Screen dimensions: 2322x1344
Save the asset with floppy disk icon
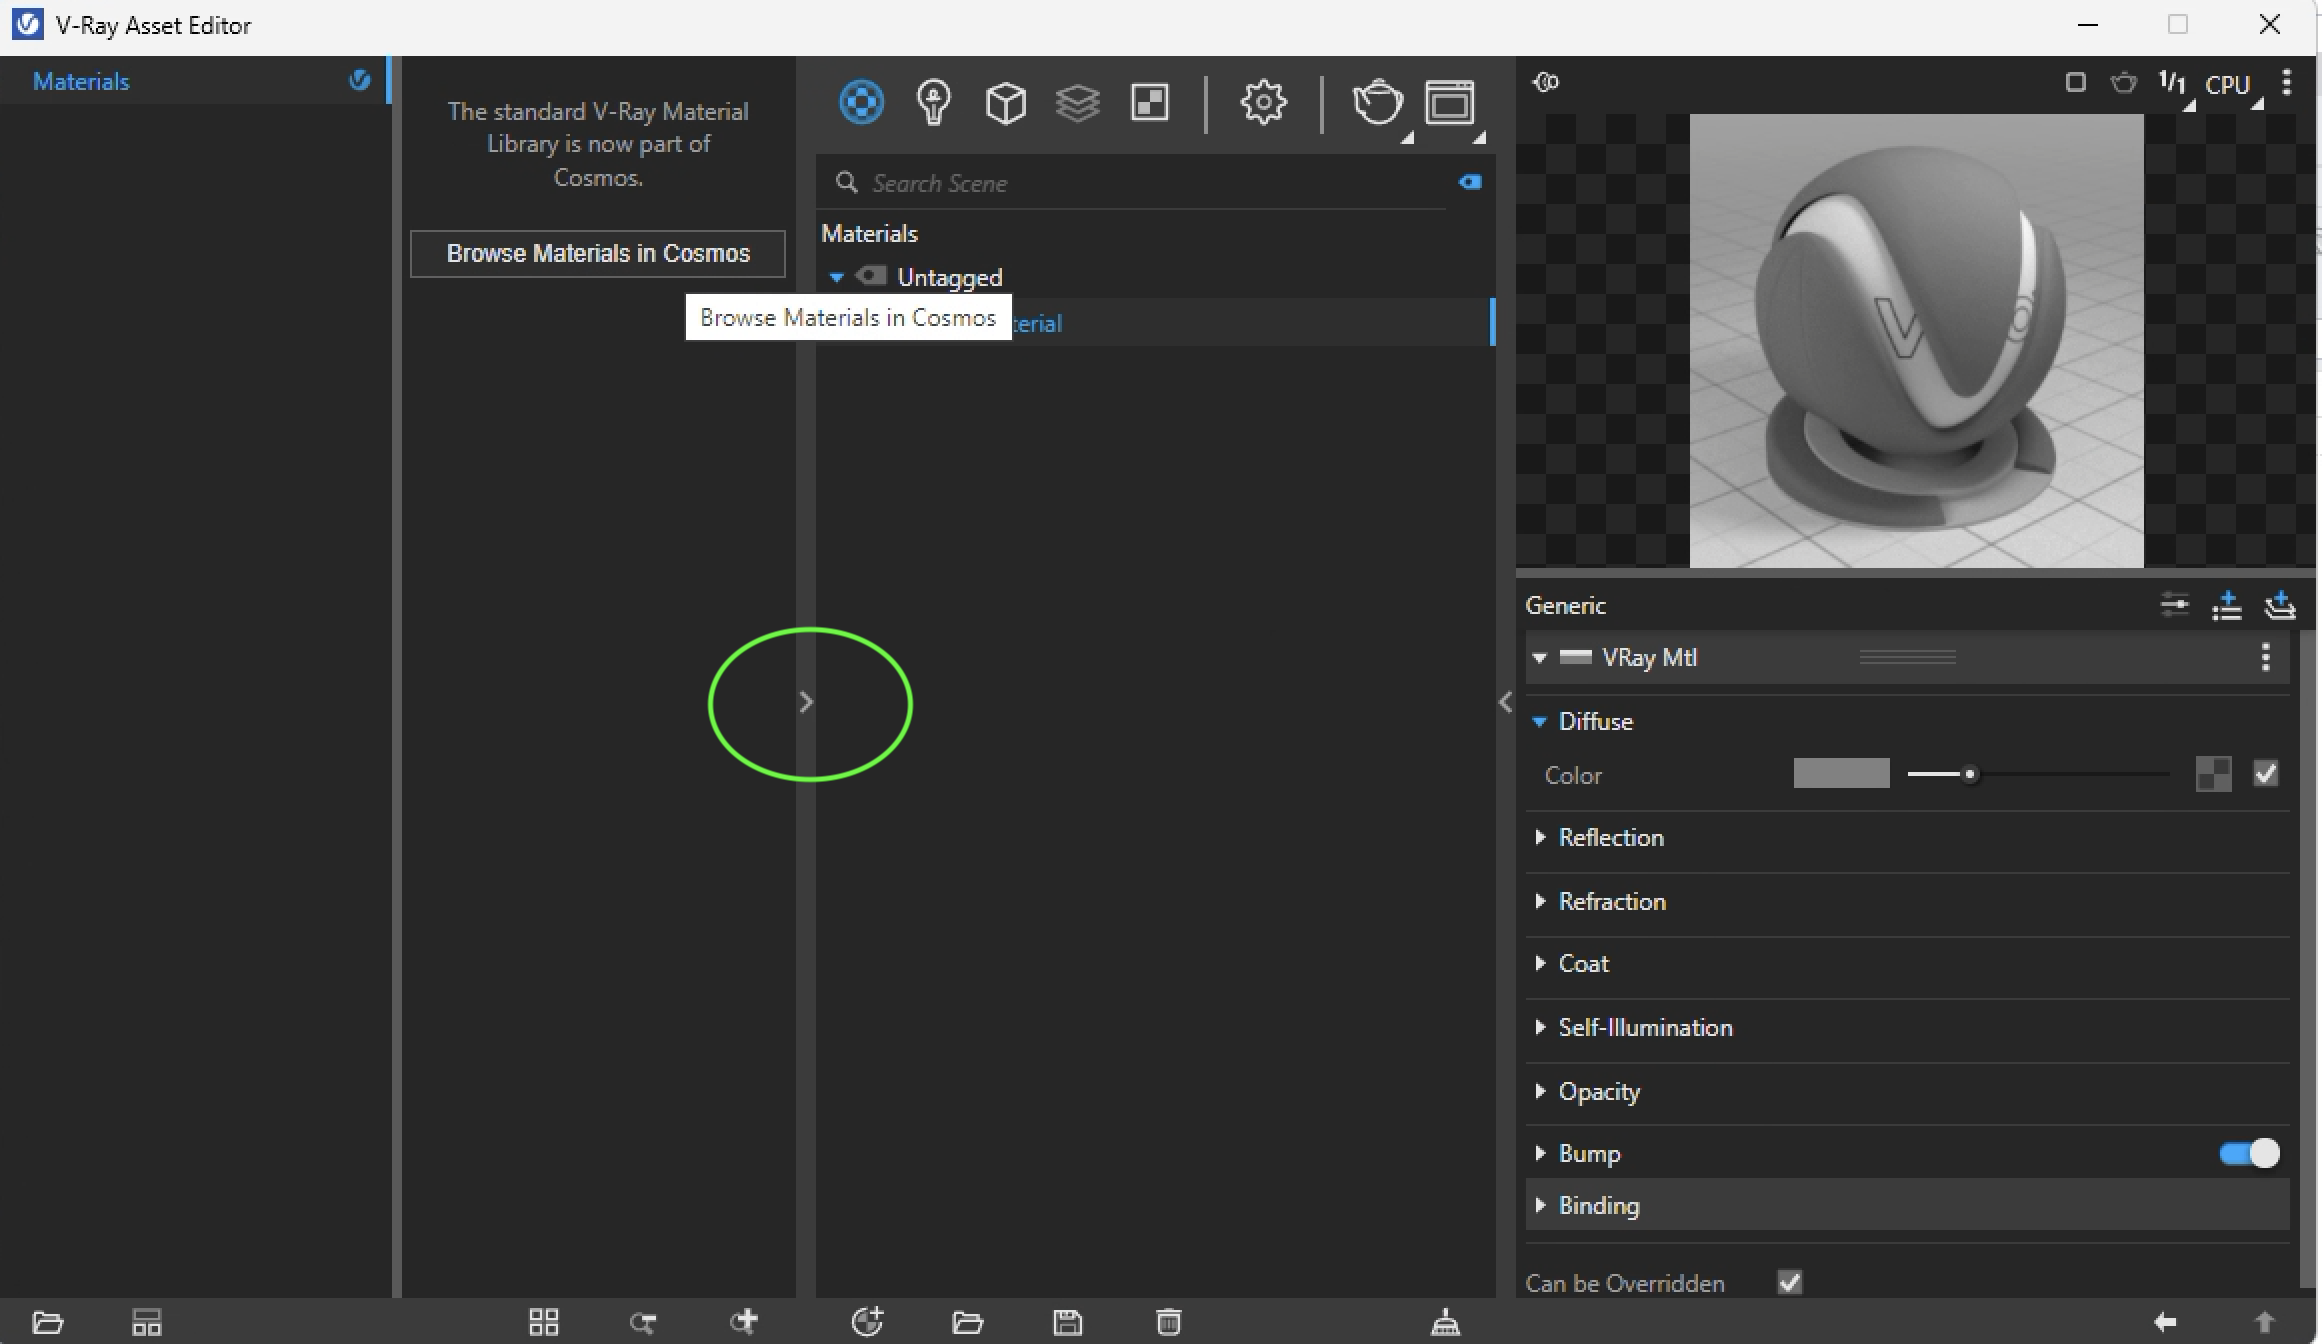click(x=1068, y=1322)
